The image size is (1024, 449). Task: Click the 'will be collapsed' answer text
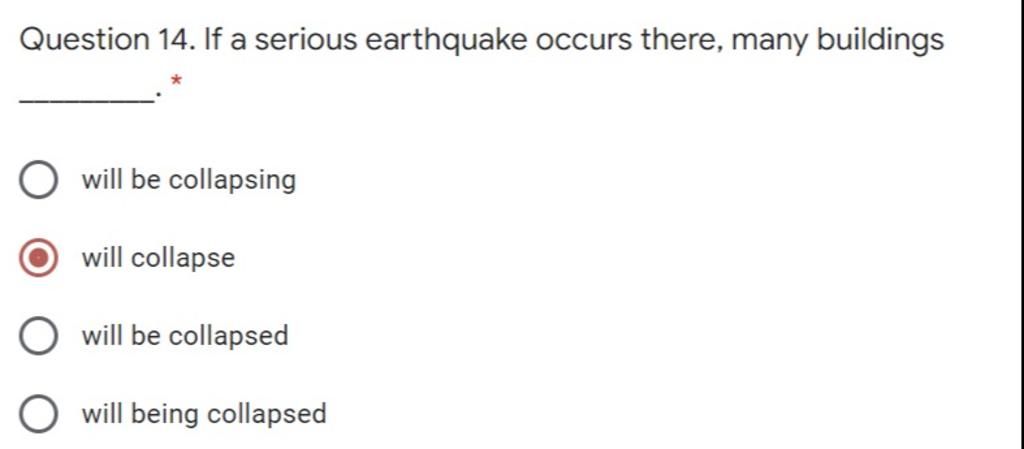coord(185,336)
